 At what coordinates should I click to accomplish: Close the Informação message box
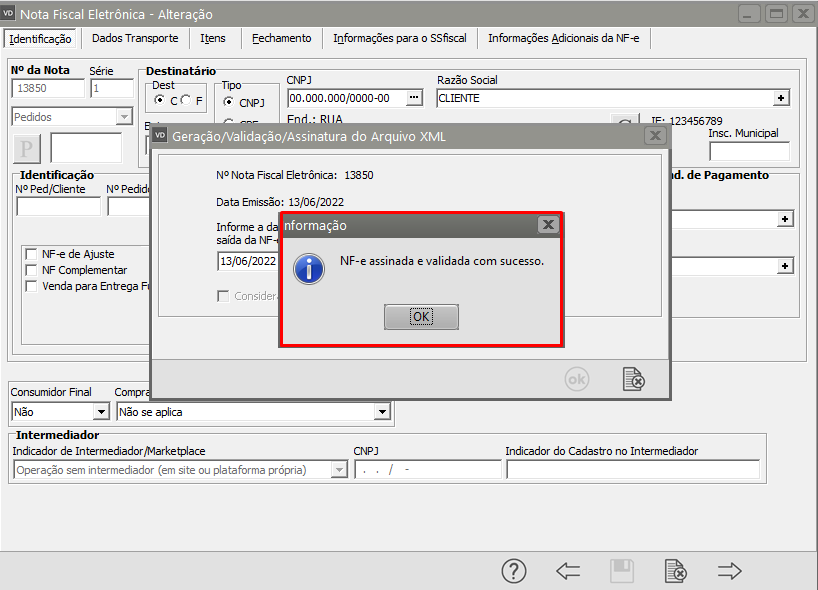pyautogui.click(x=547, y=225)
